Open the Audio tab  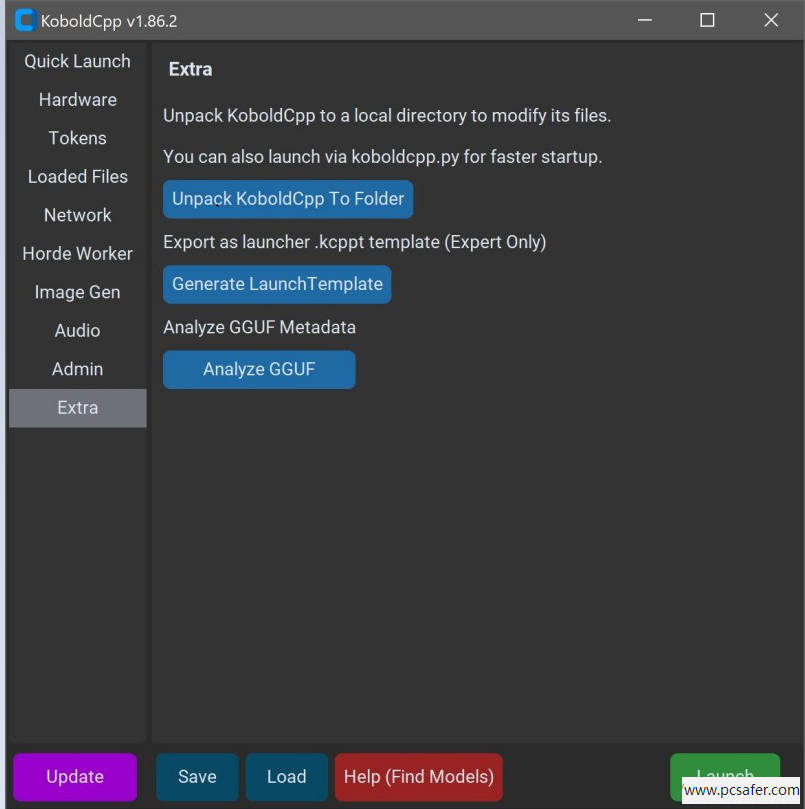pos(77,331)
